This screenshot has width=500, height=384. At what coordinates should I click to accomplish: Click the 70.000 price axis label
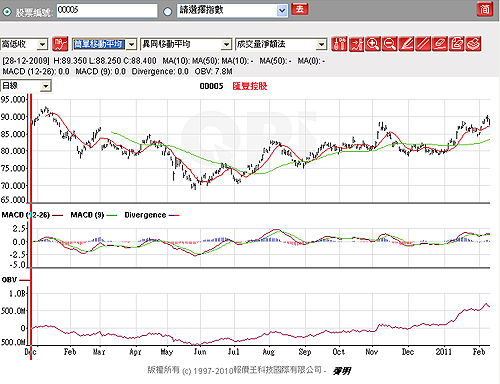coord(13,185)
